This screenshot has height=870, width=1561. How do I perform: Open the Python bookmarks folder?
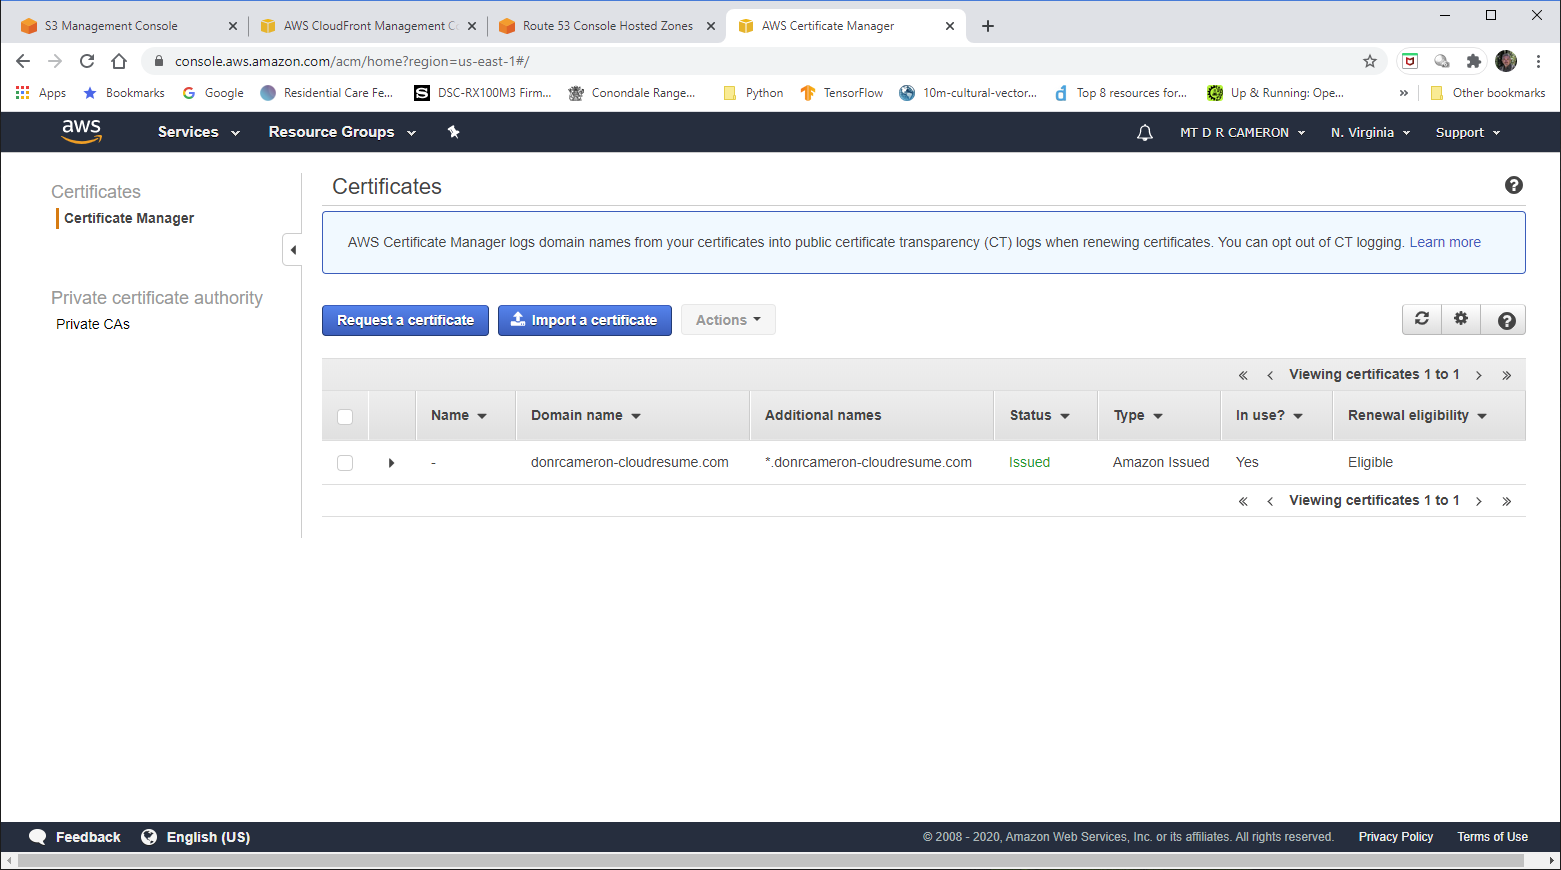pyautogui.click(x=753, y=93)
